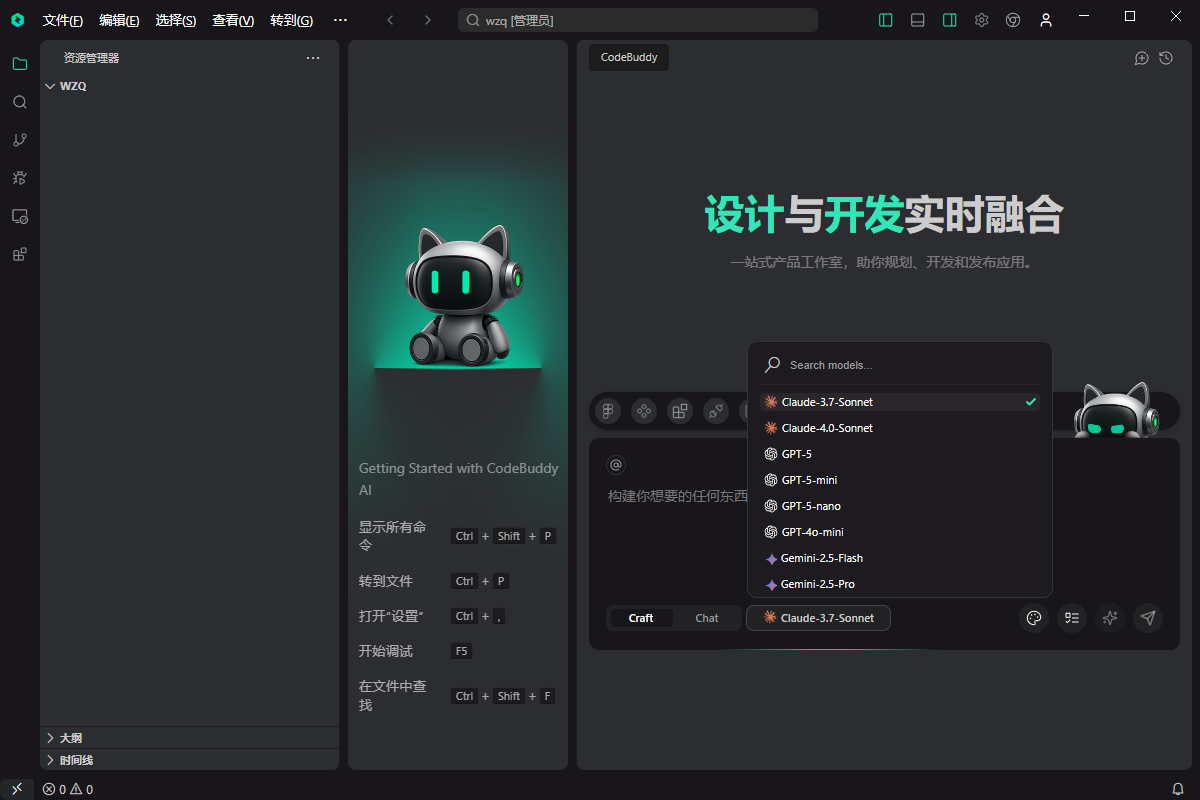This screenshot has height=800, width=1200.
Task: Click the plug connection icon
Action: 716,411
